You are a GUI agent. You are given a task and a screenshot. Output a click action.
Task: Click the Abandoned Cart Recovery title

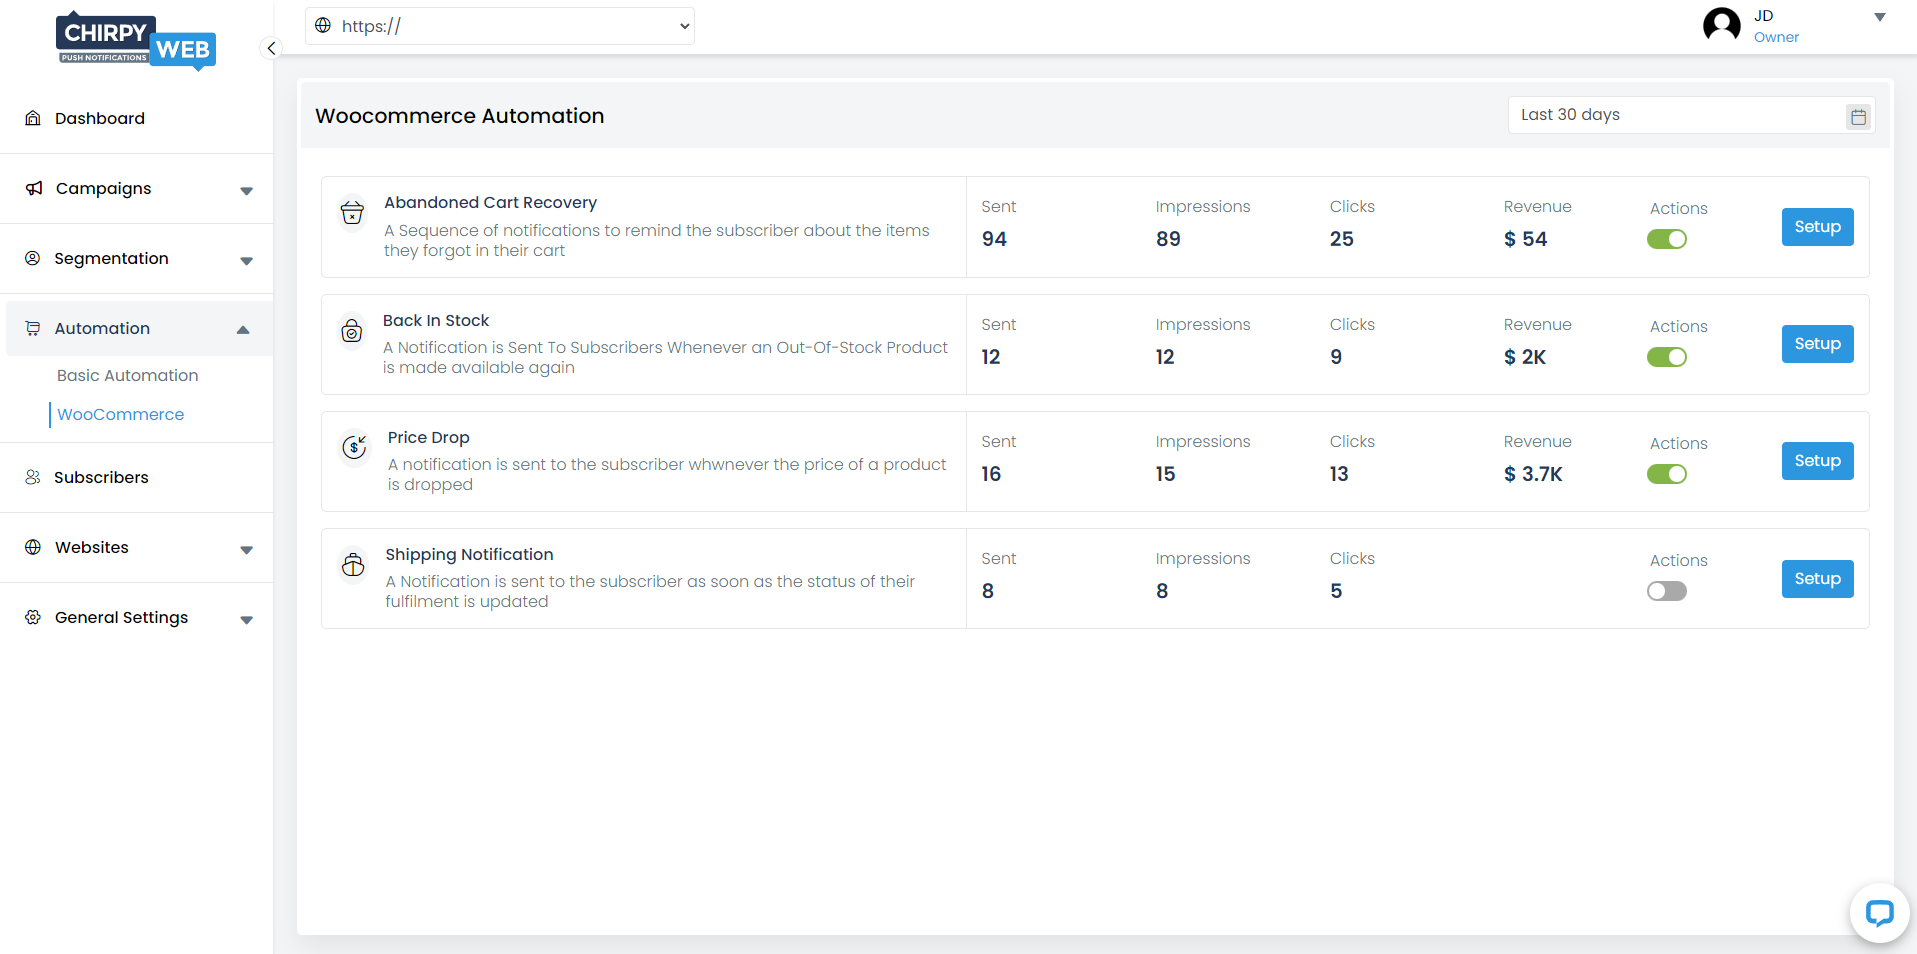tap(490, 202)
